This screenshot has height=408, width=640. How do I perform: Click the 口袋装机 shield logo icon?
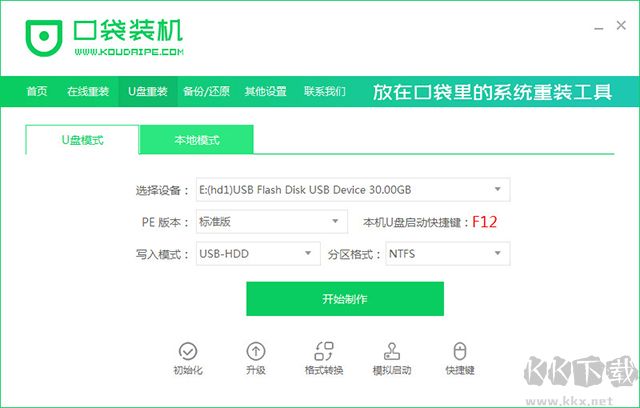[x=44, y=38]
